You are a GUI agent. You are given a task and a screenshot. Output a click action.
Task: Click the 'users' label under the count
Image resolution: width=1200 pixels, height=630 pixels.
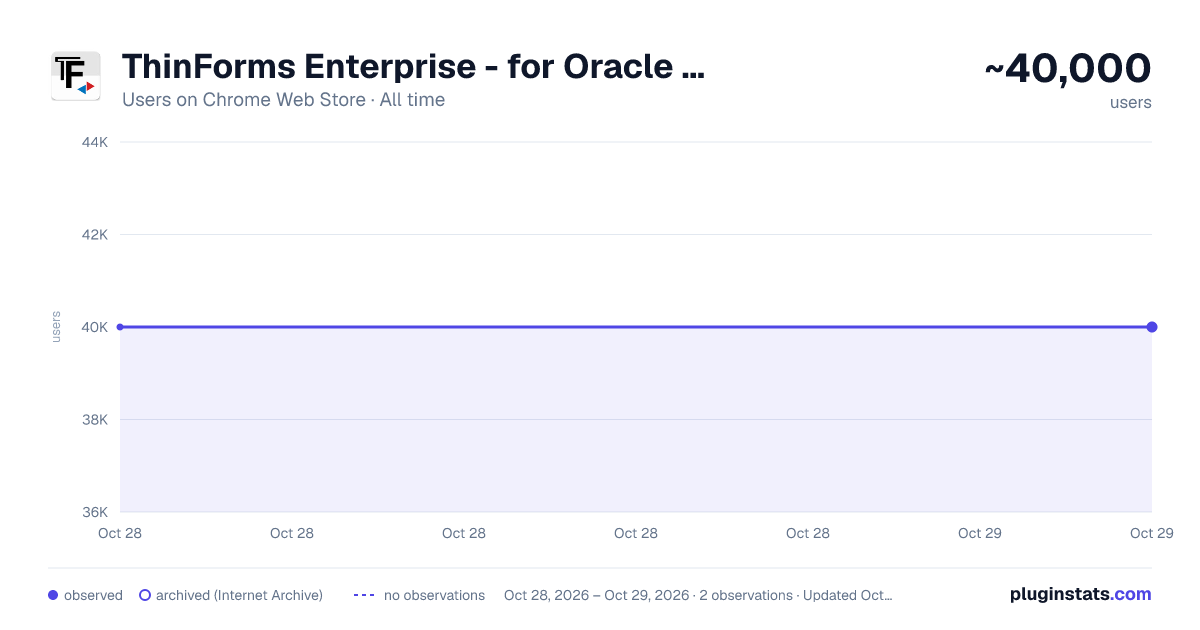pos(1131,102)
